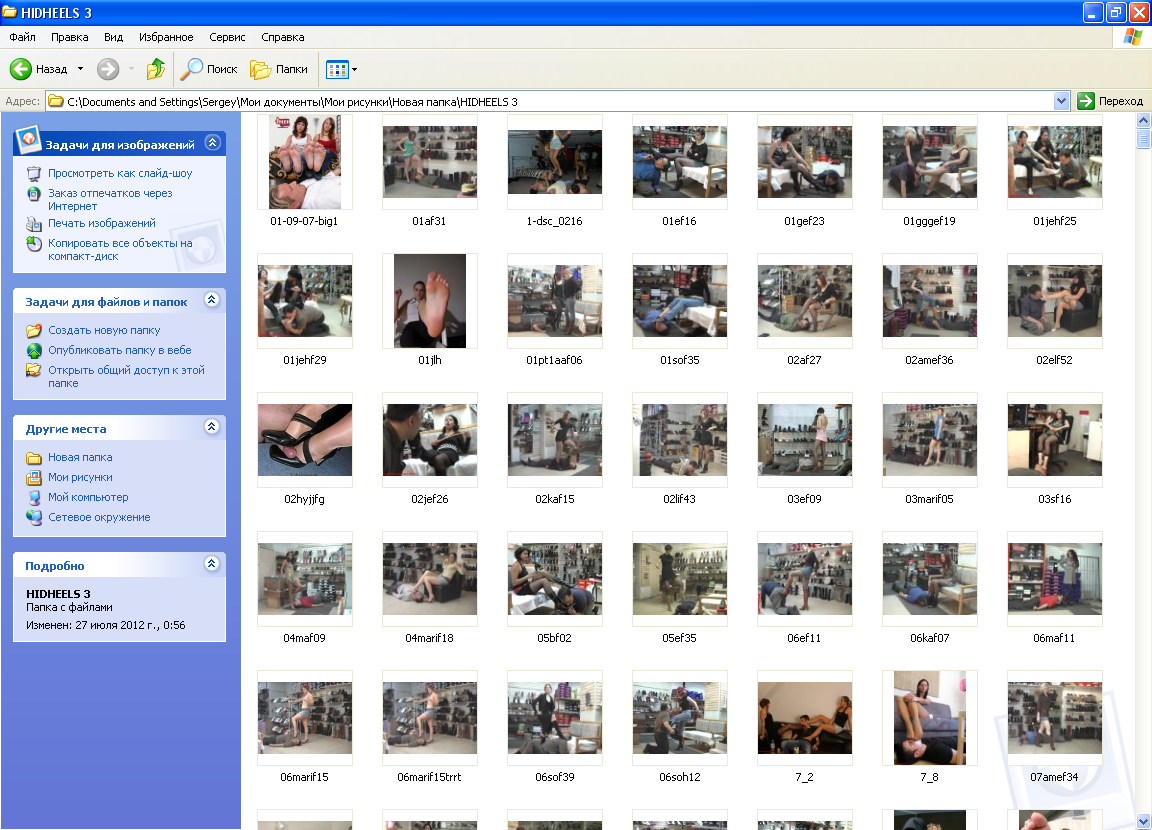Image resolution: width=1152 pixels, height=830 pixels.
Task: Select thumbnail 03sf16
Action: pos(1054,440)
